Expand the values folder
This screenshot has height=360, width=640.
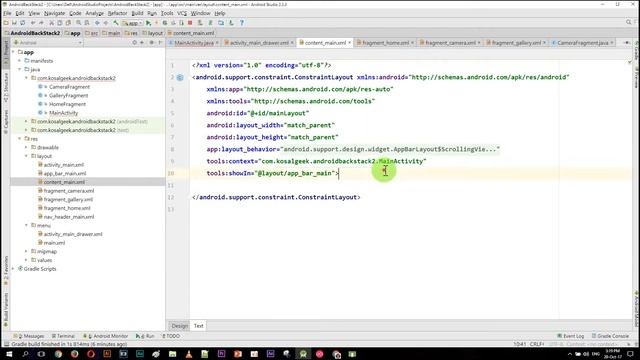[27, 260]
